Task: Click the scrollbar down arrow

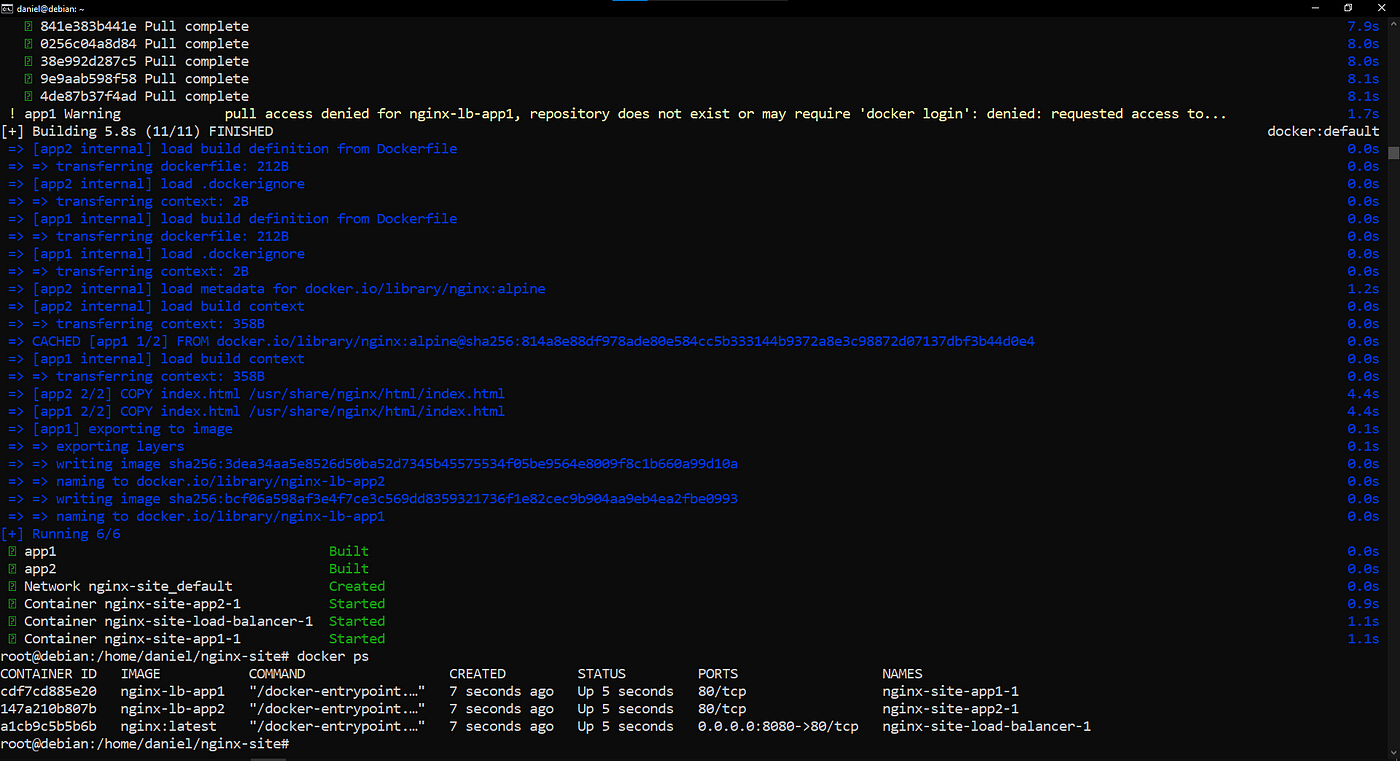Action: pyautogui.click(x=1392, y=753)
